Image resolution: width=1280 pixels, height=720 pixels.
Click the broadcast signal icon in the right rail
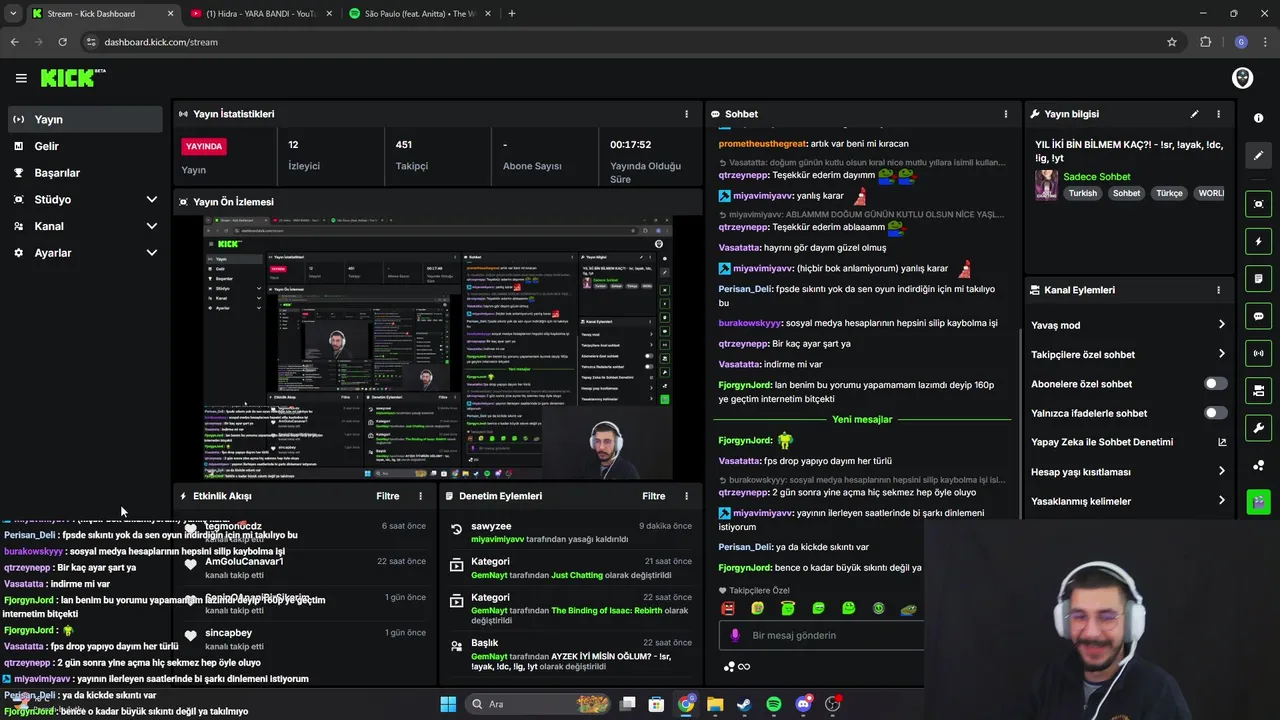(x=1258, y=353)
